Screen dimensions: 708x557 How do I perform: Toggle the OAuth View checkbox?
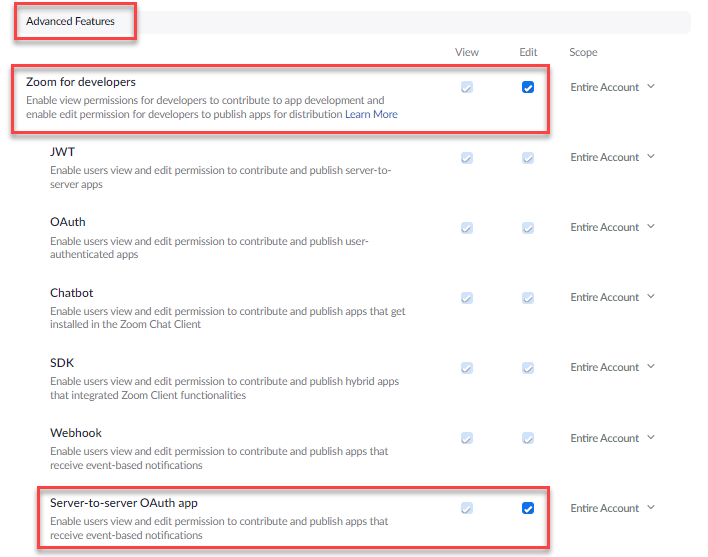[467, 227]
